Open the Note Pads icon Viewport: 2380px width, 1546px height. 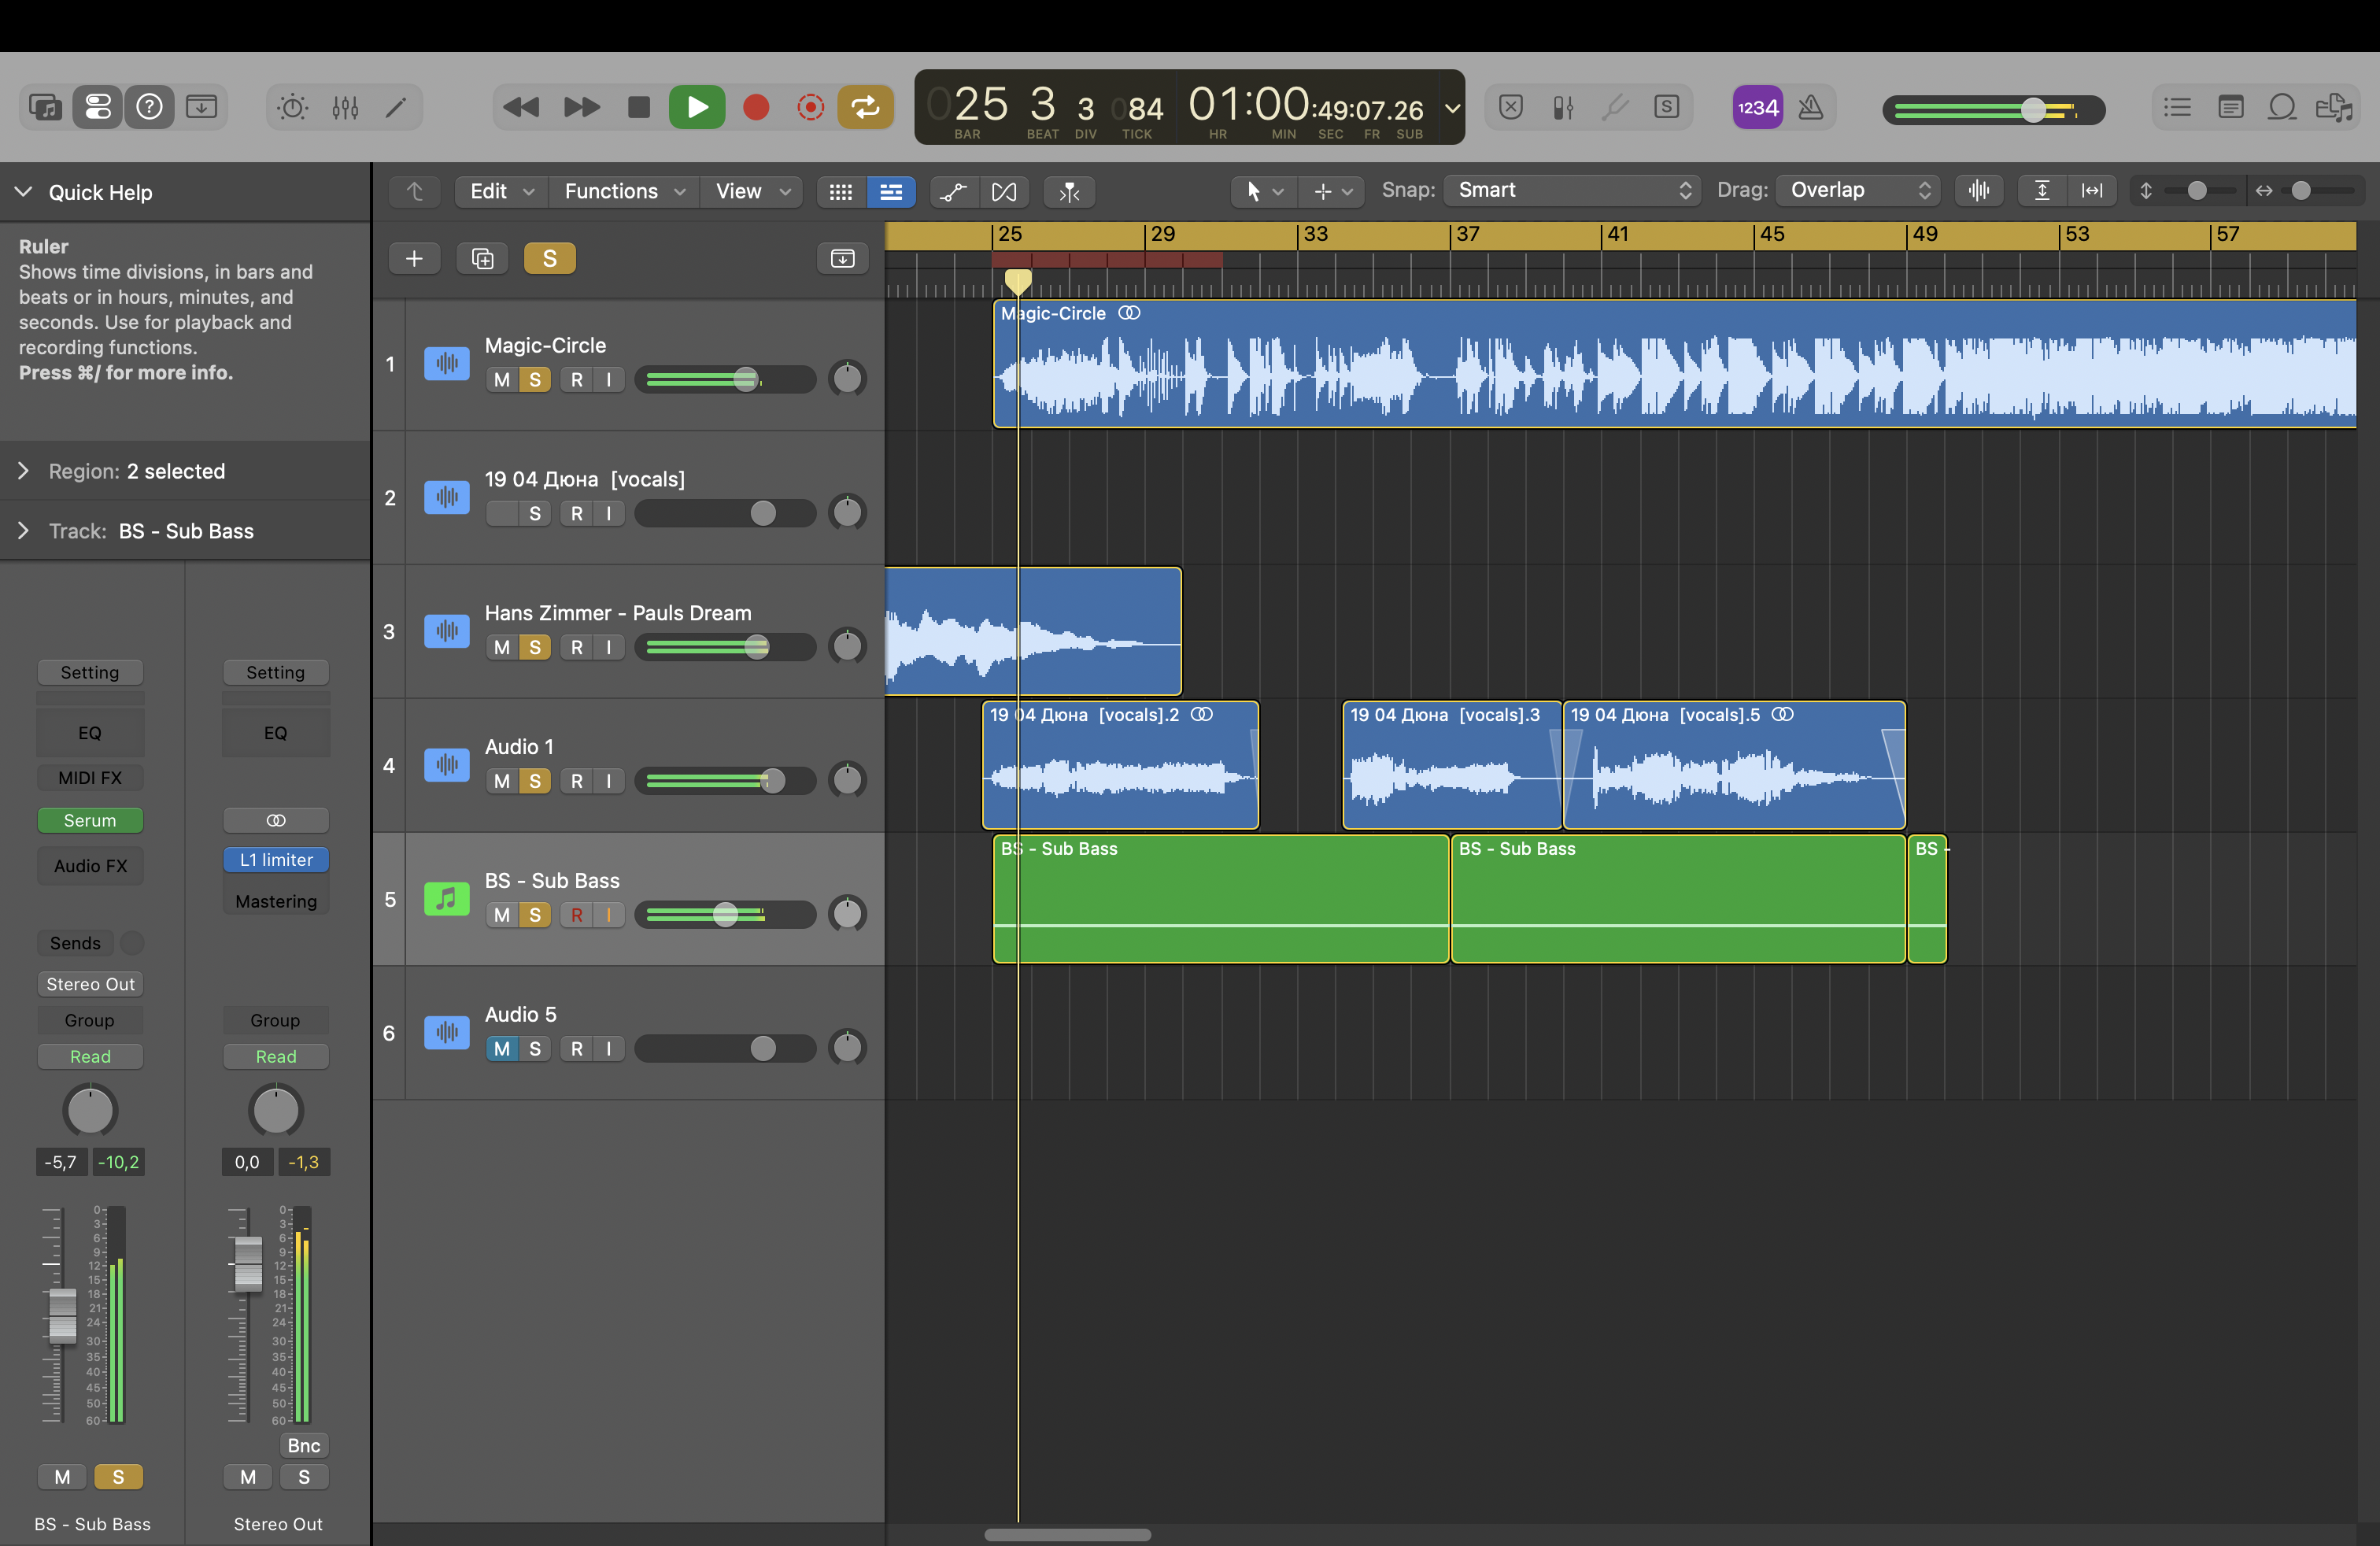click(x=2230, y=107)
